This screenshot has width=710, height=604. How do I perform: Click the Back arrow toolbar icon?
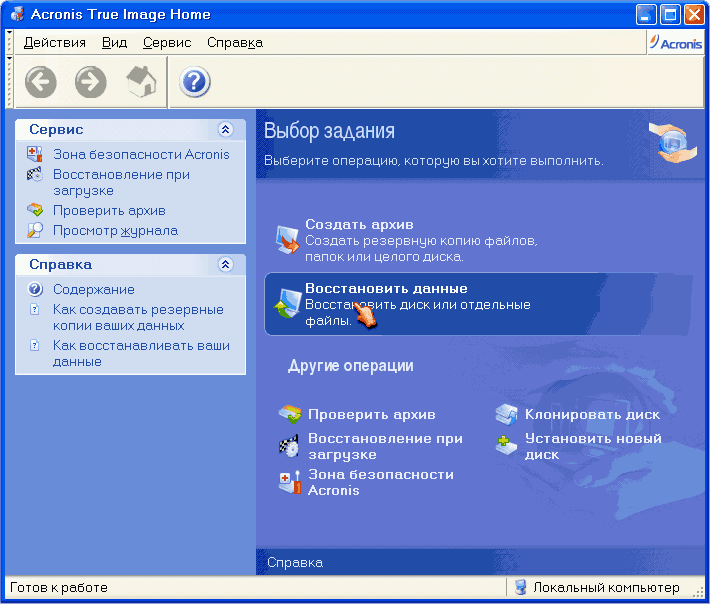pyautogui.click(x=41, y=82)
